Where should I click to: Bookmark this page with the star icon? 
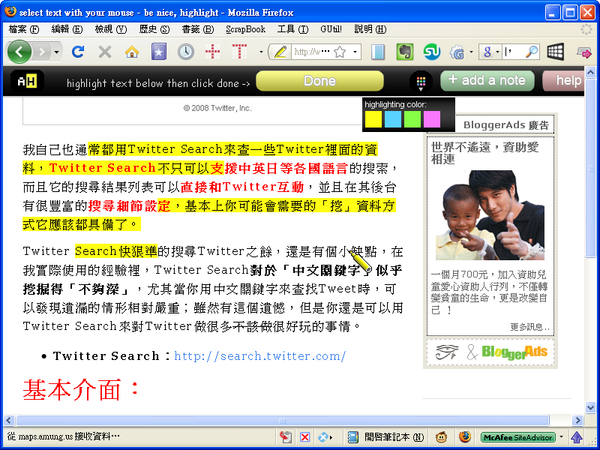[340, 52]
